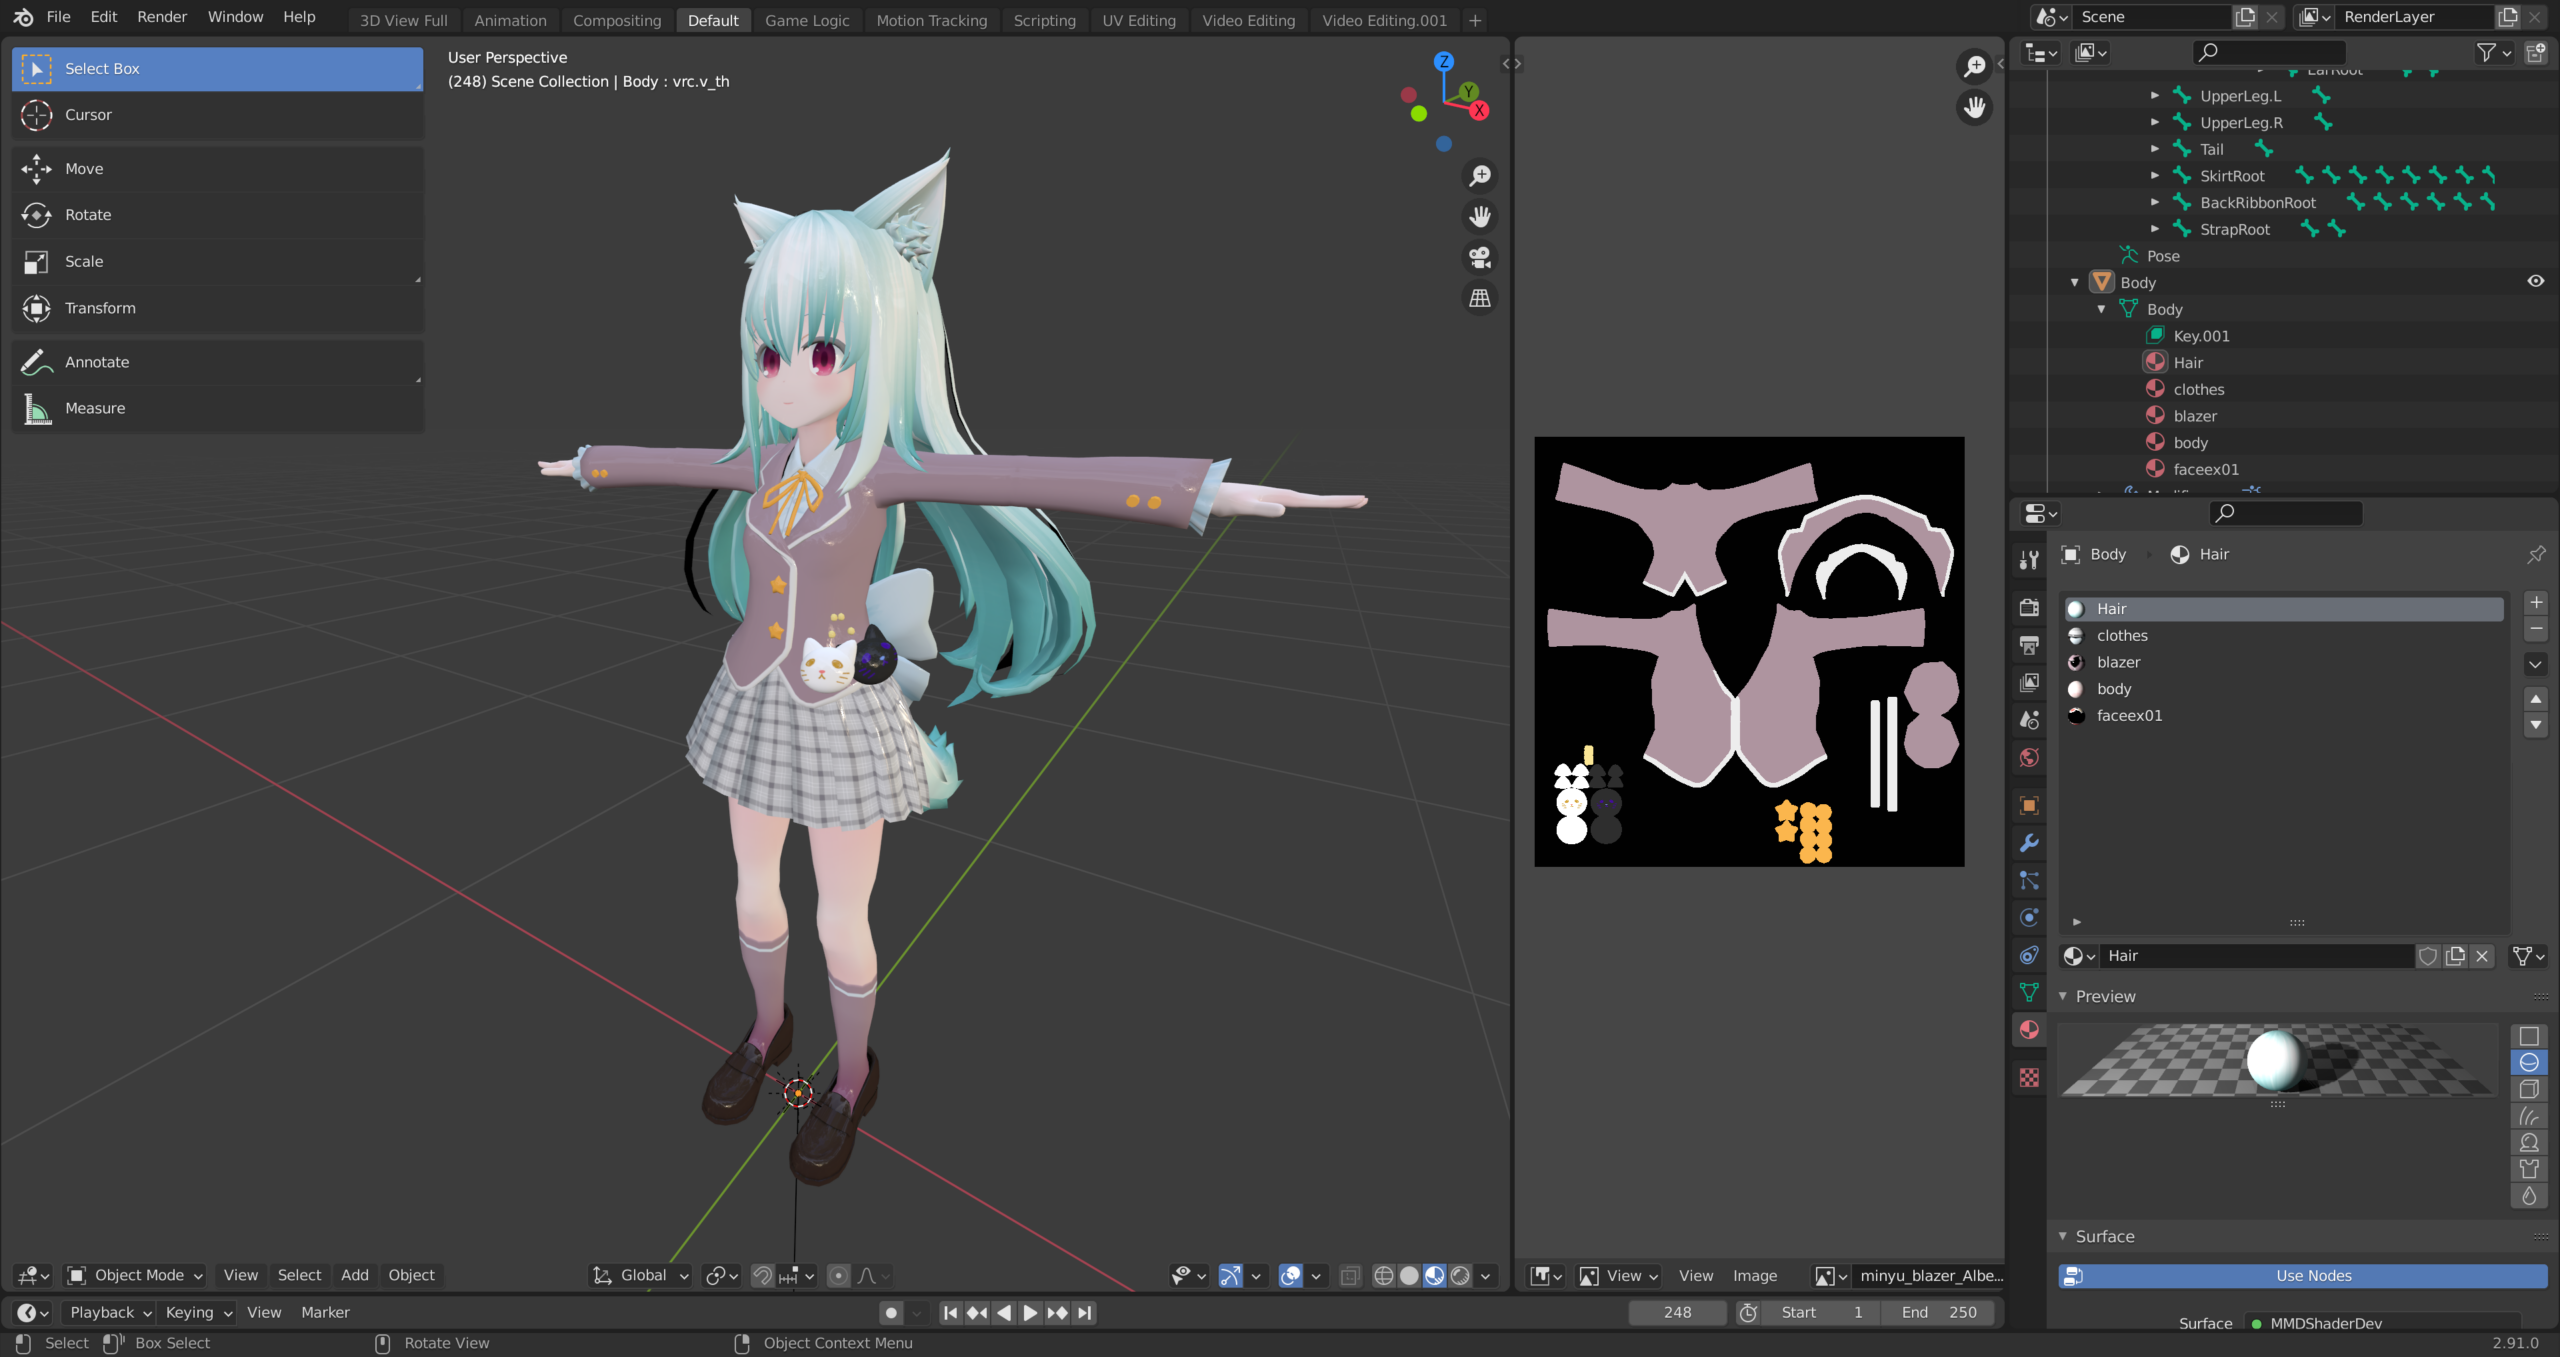This screenshot has width=2560, height=1357.
Task: Open the Add menu in viewport header
Action: 354,1275
